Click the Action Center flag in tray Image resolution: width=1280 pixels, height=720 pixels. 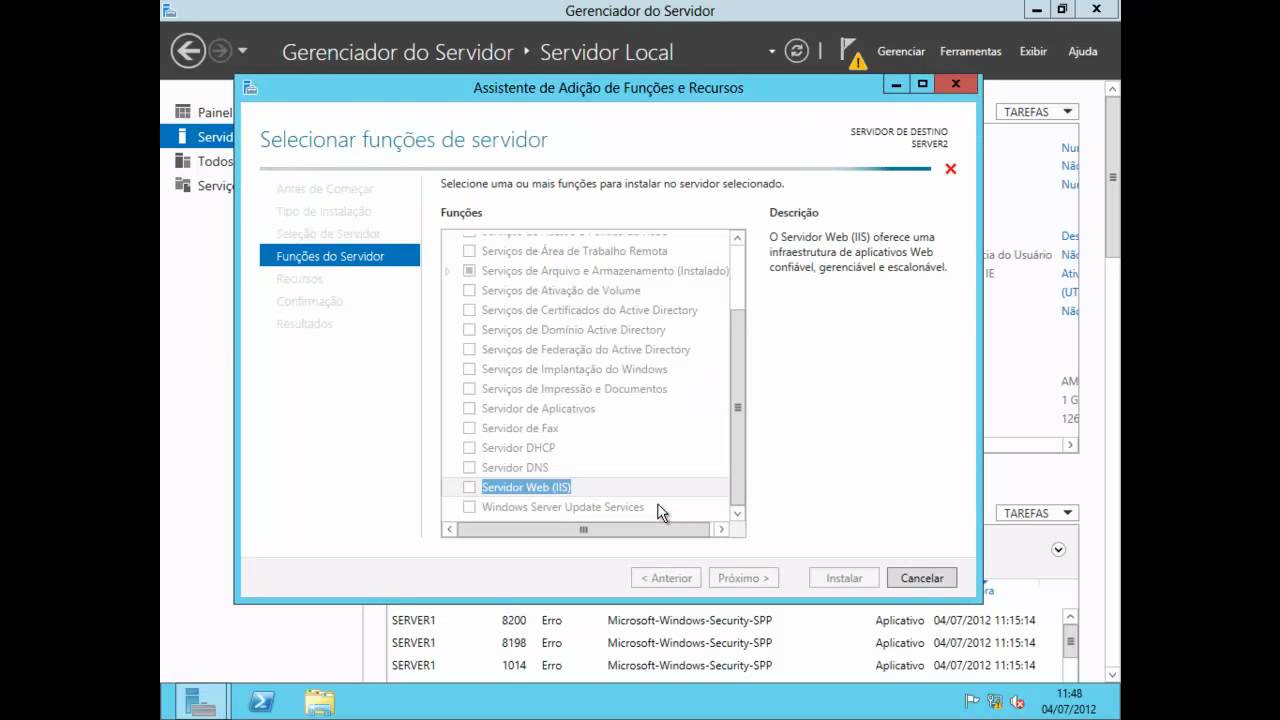click(x=971, y=702)
